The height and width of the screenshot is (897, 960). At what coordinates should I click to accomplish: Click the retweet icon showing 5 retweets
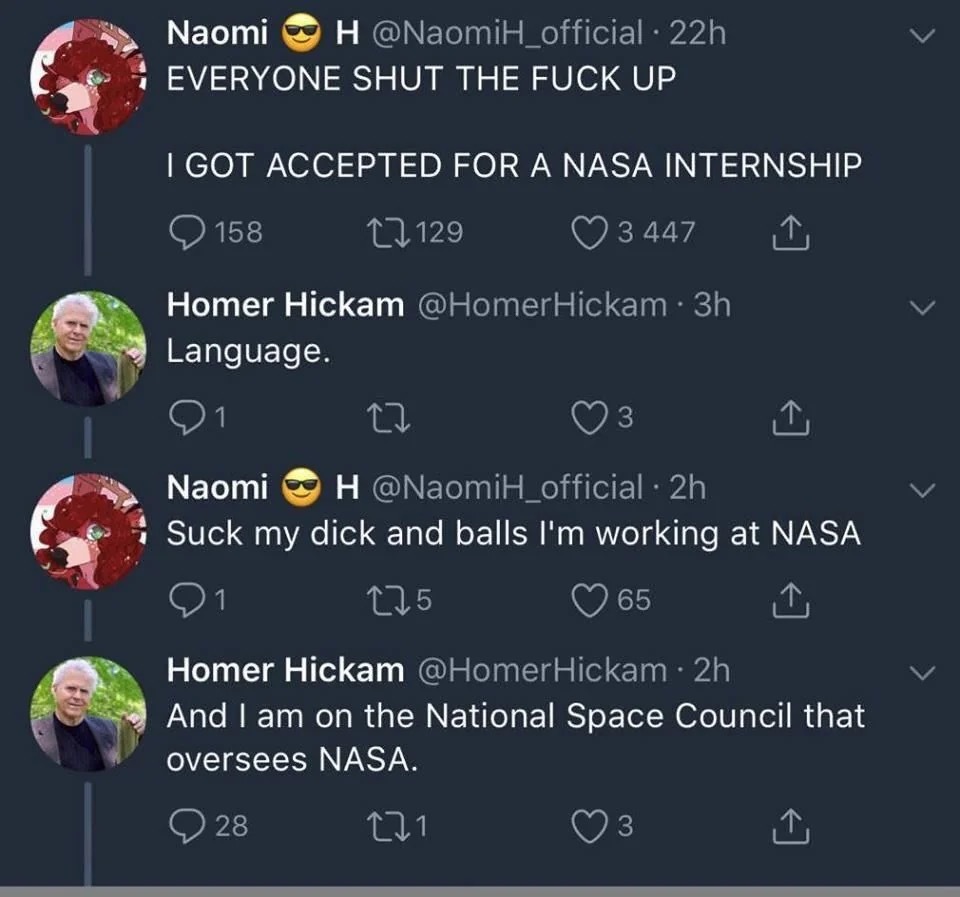coord(389,601)
